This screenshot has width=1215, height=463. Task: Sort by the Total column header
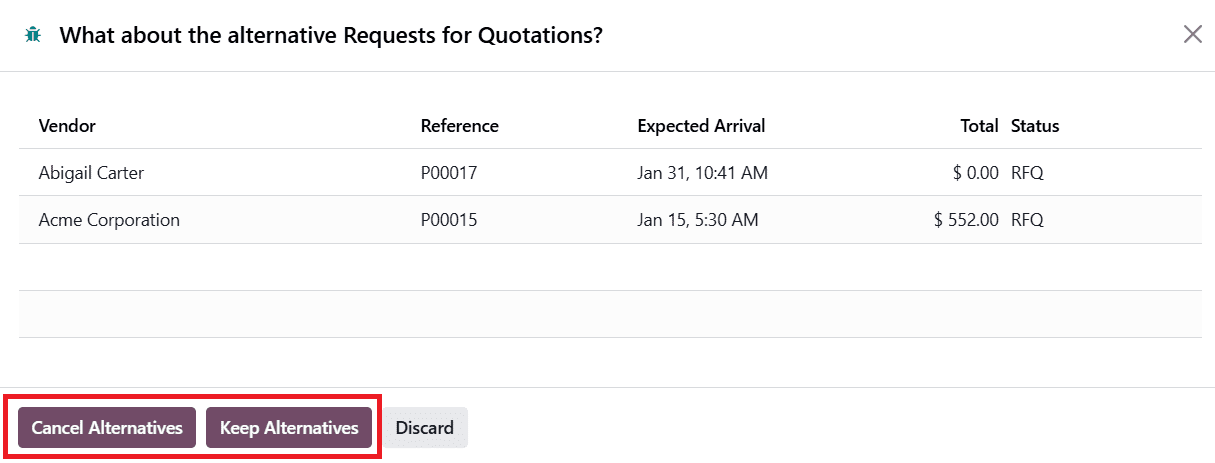tap(979, 126)
